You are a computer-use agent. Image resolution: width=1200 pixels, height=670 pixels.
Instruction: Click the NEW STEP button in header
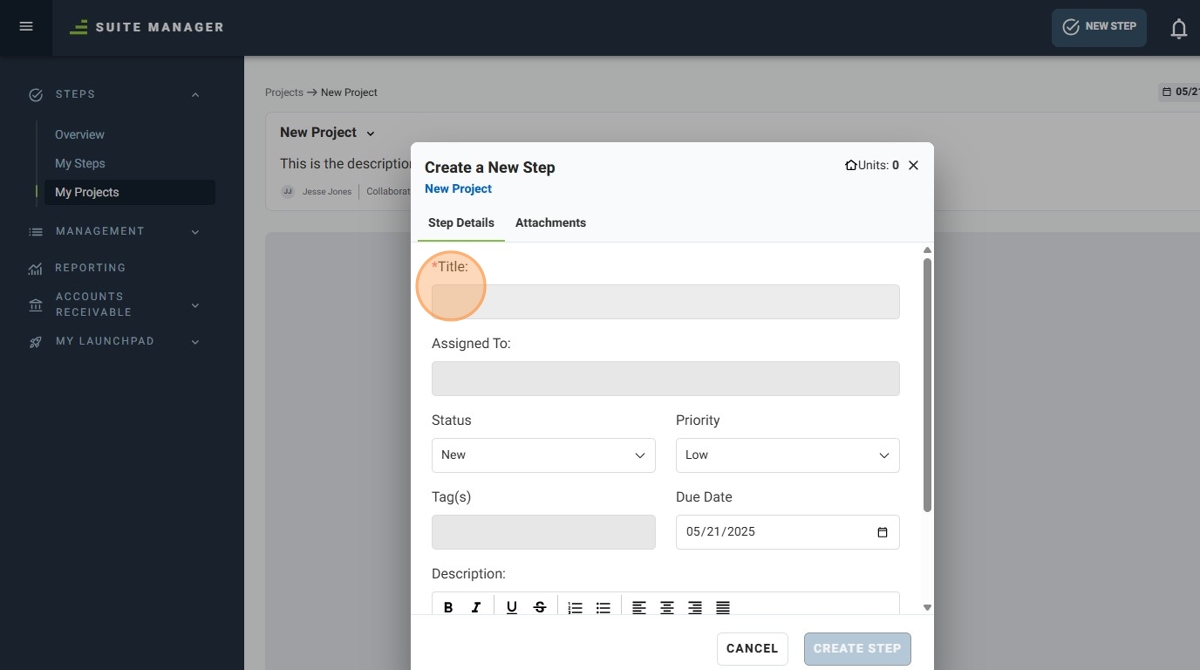coord(1099,27)
